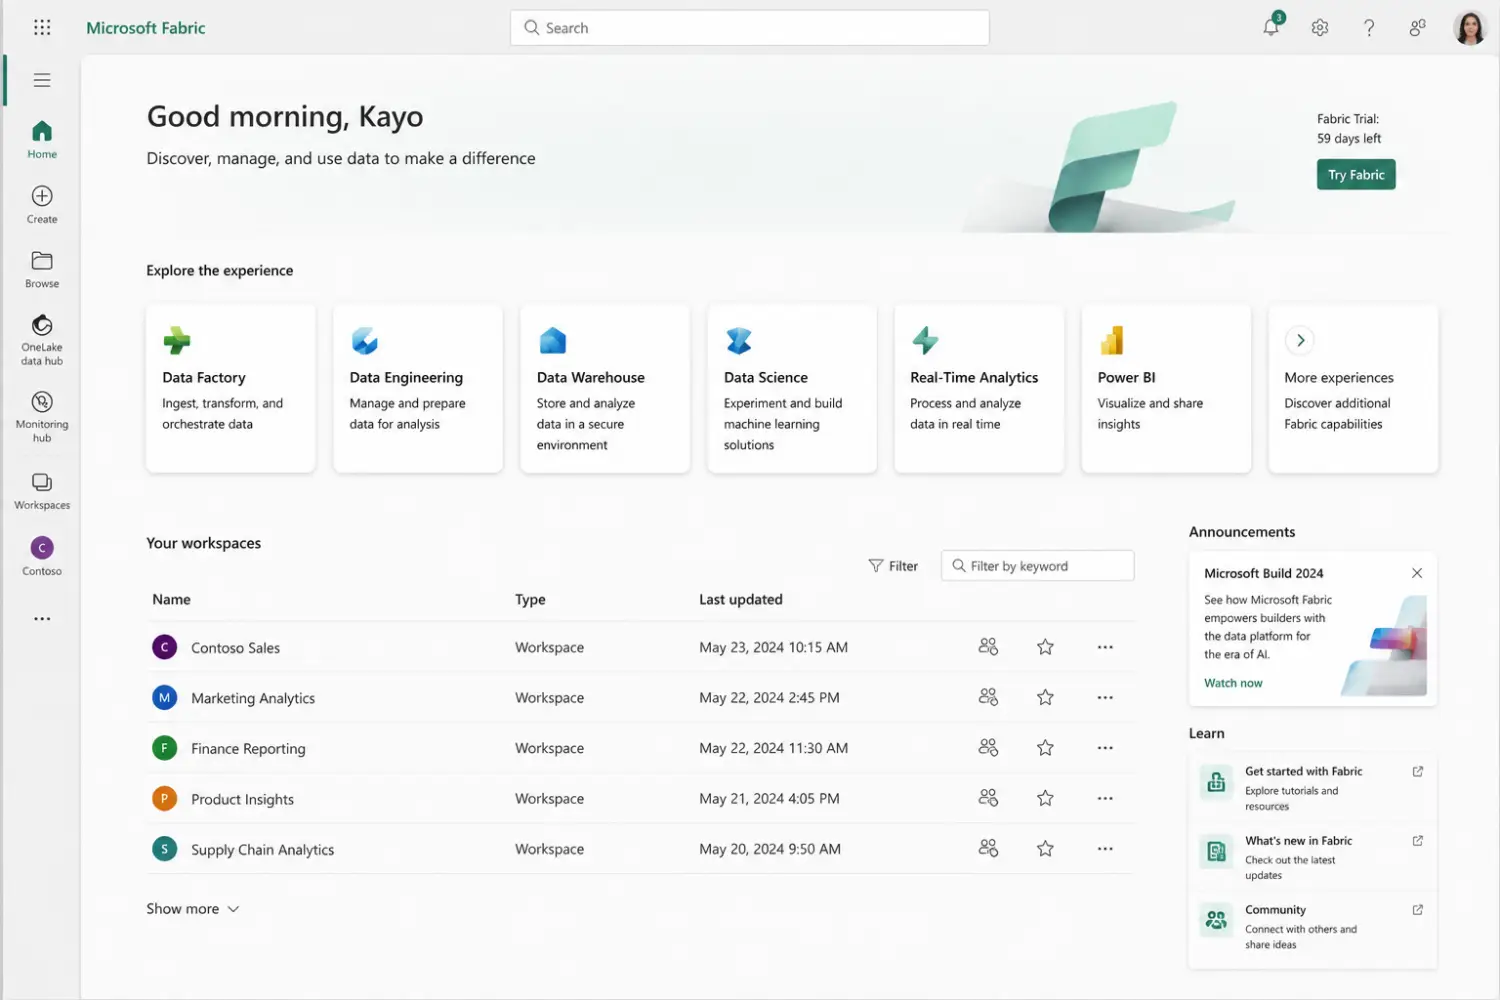Open the feedback people icon in header
This screenshot has width=1500, height=1000.
click(1417, 28)
